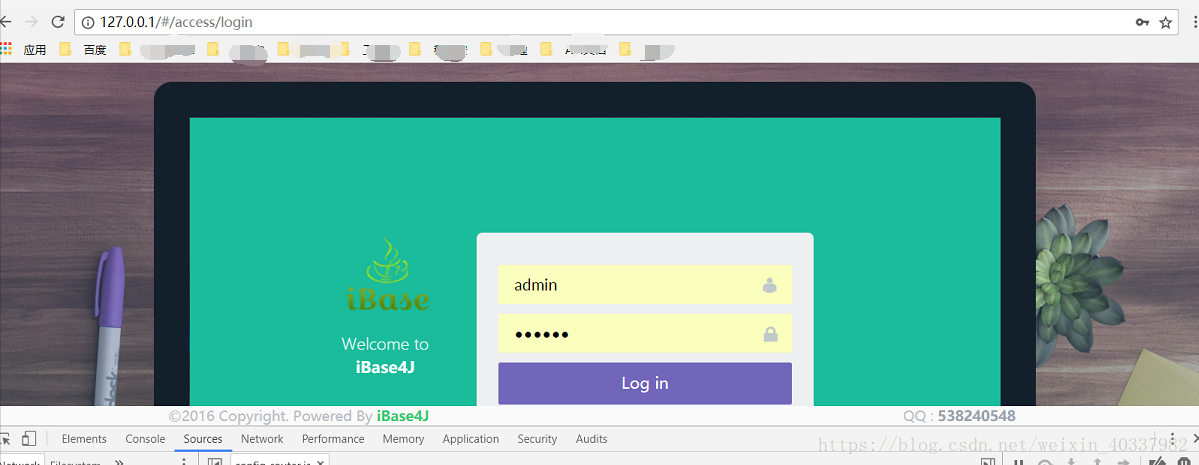Viewport: 1199px width, 465px height.
Task: Open the Security tab in DevTools
Action: point(537,439)
